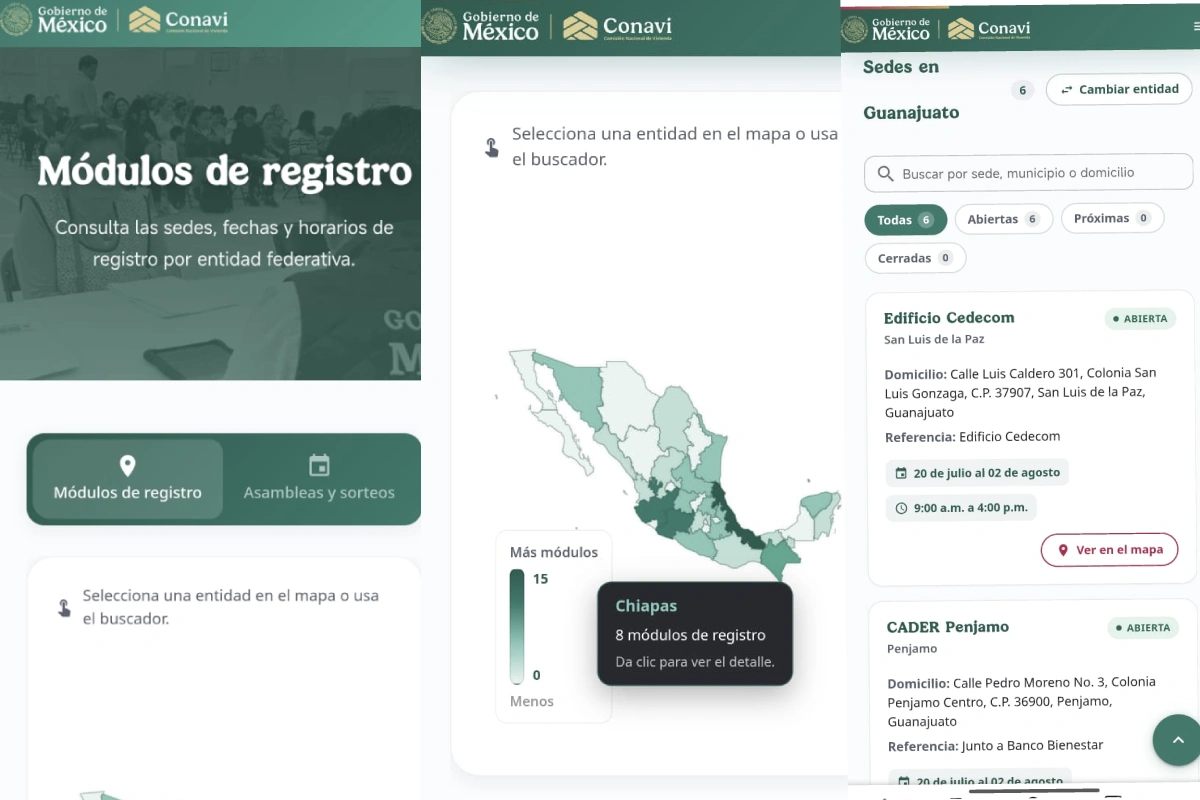Click the clock hours chip 9:00 a.m. a 4:00 p.m.
This screenshot has width=1200, height=800.
point(961,508)
